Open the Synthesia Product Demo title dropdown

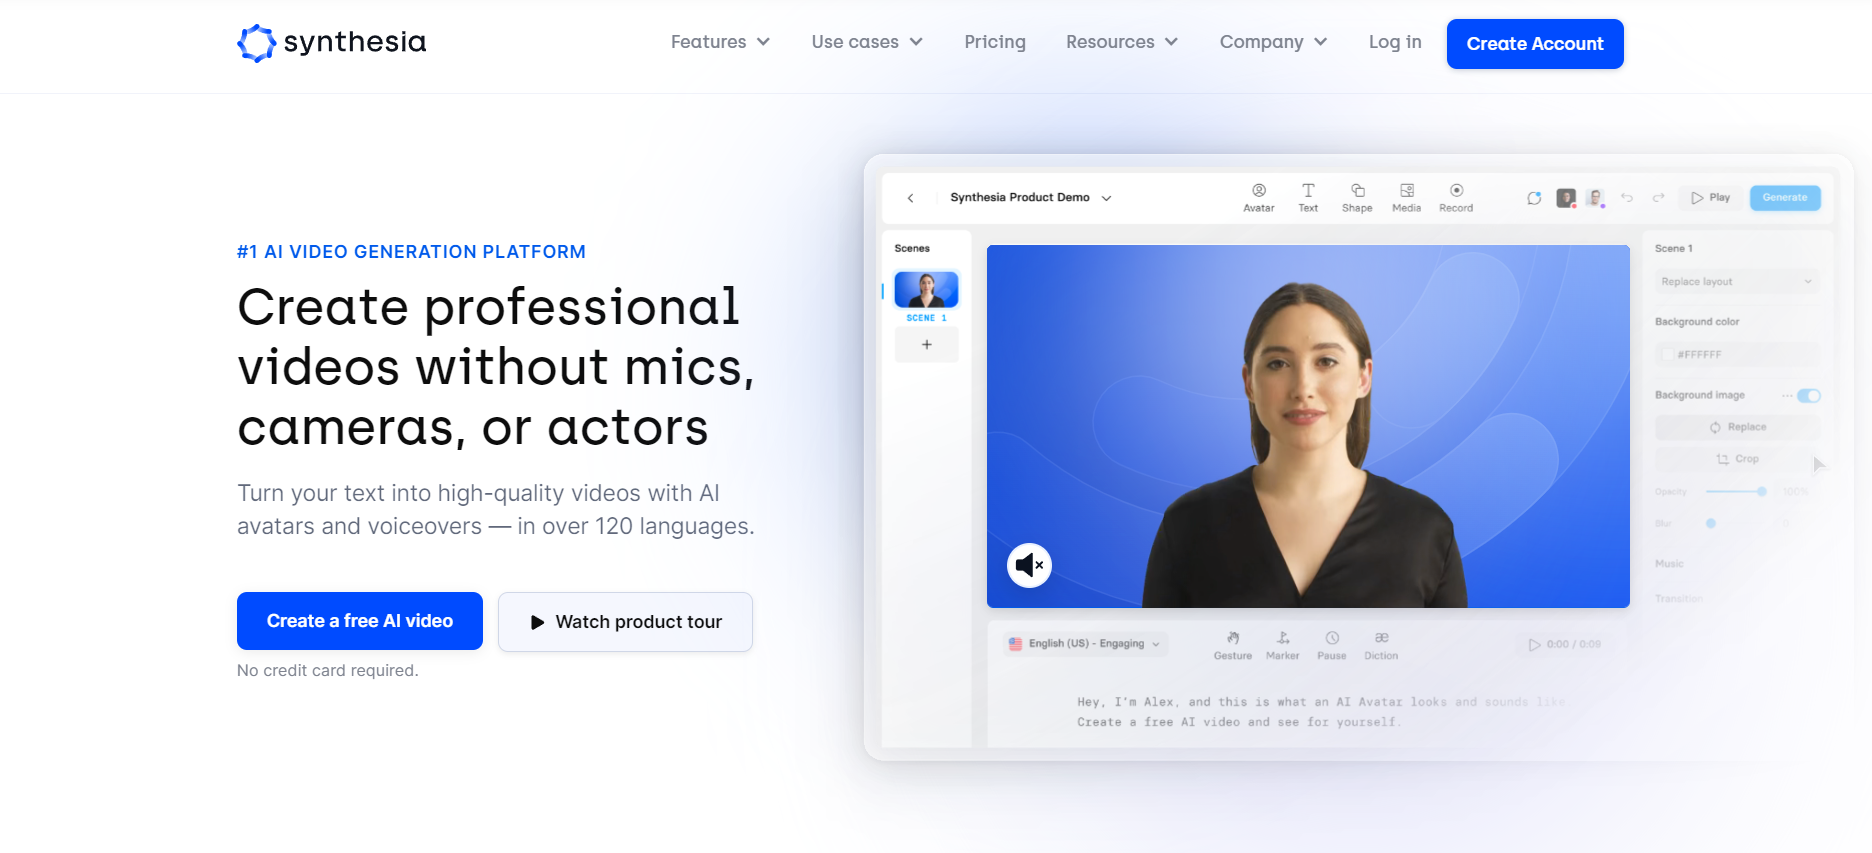[x=1031, y=198]
